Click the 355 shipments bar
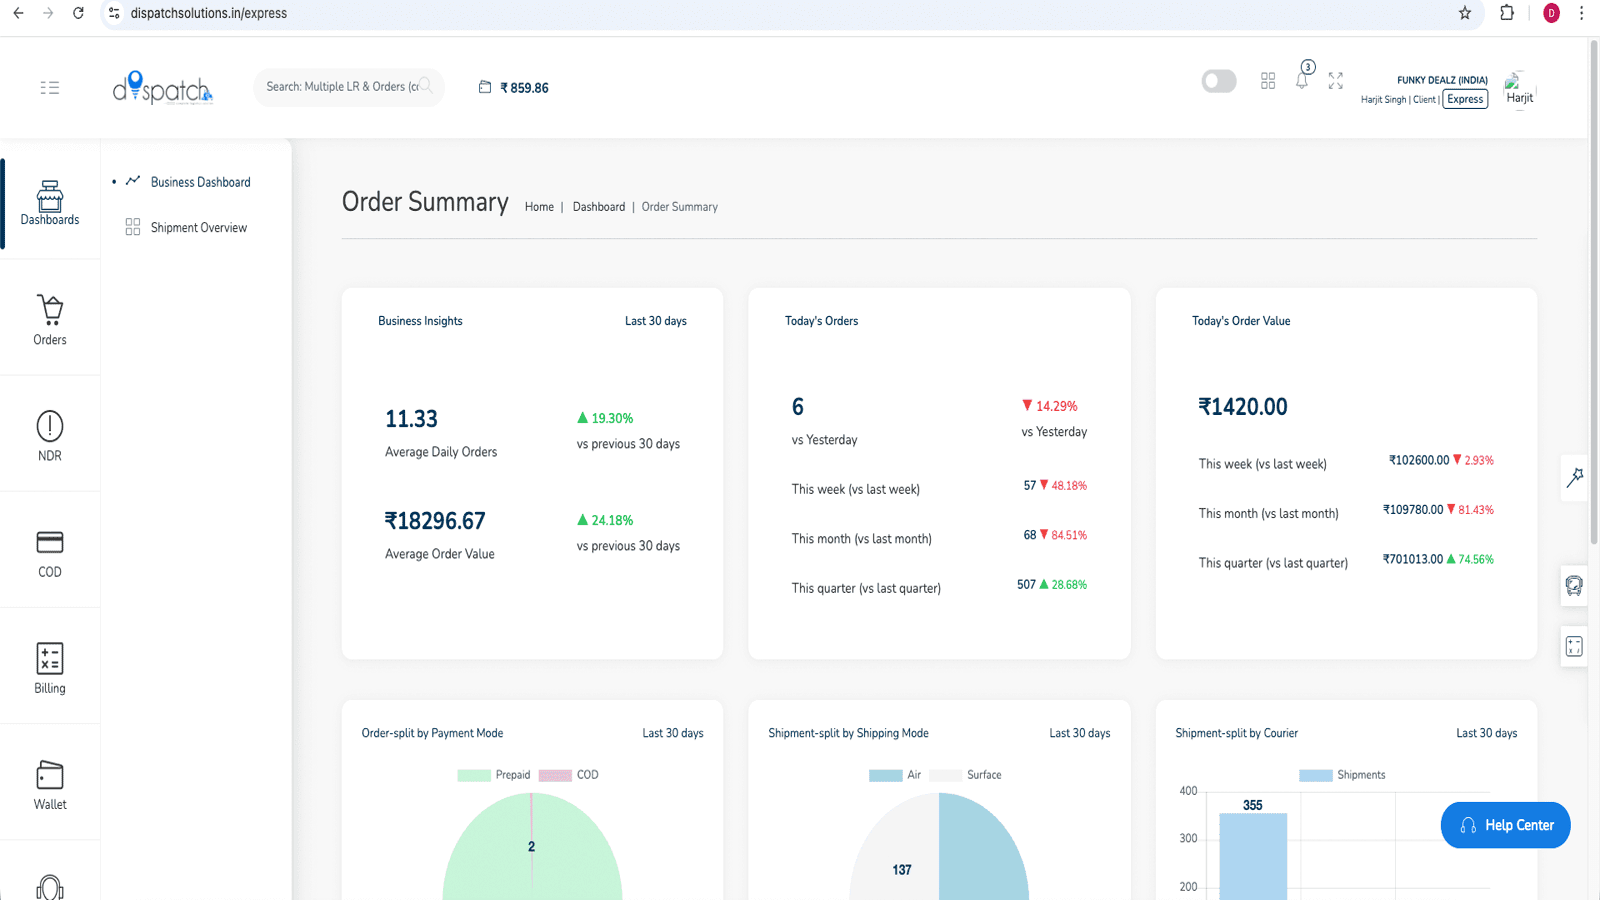This screenshot has width=1600, height=900. [x=1253, y=857]
